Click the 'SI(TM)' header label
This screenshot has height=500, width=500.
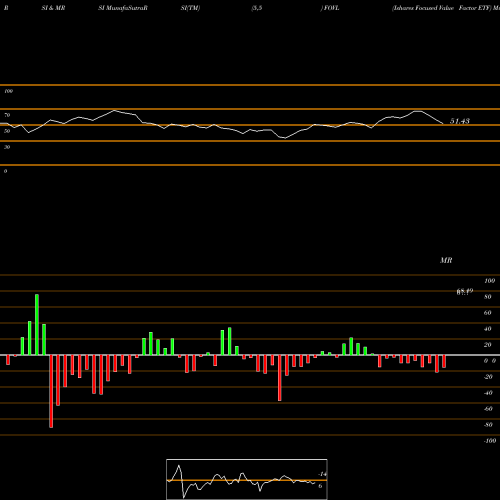pos(190,8)
